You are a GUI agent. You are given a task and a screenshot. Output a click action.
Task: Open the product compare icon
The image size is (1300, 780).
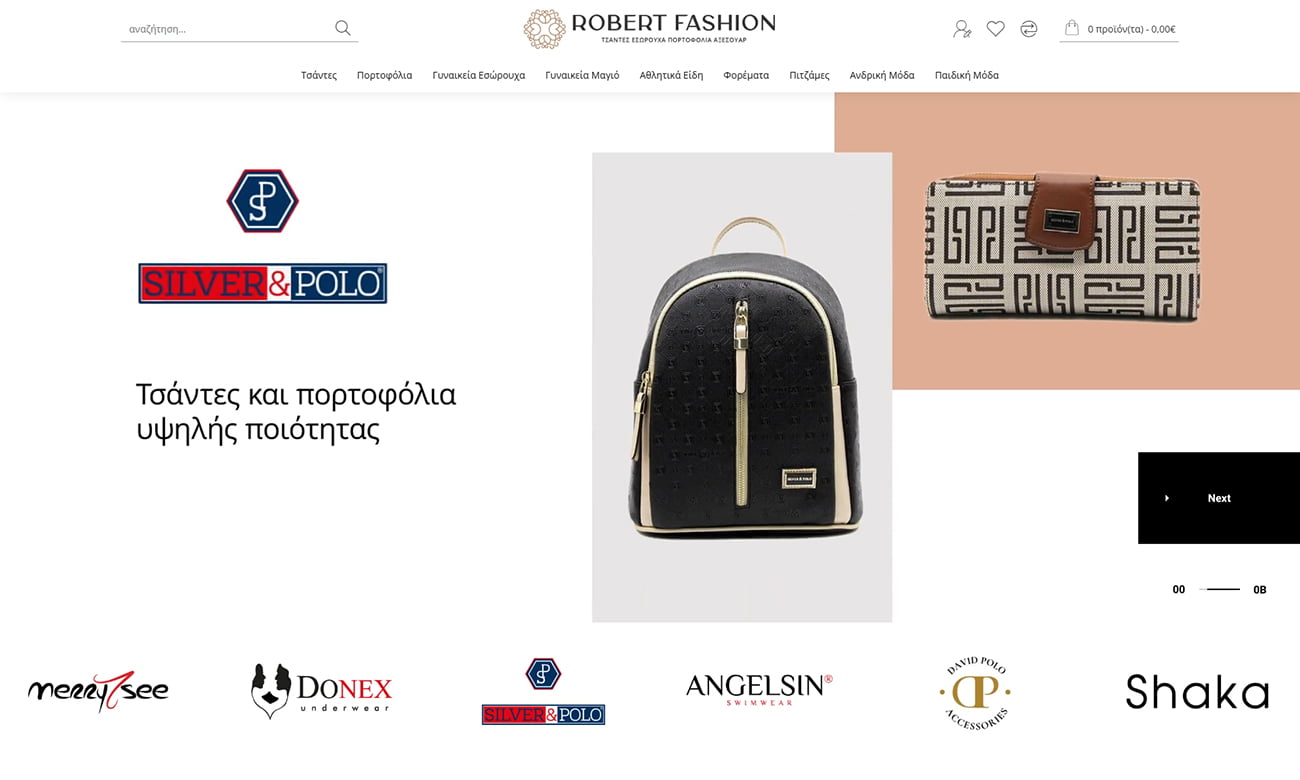1029,29
